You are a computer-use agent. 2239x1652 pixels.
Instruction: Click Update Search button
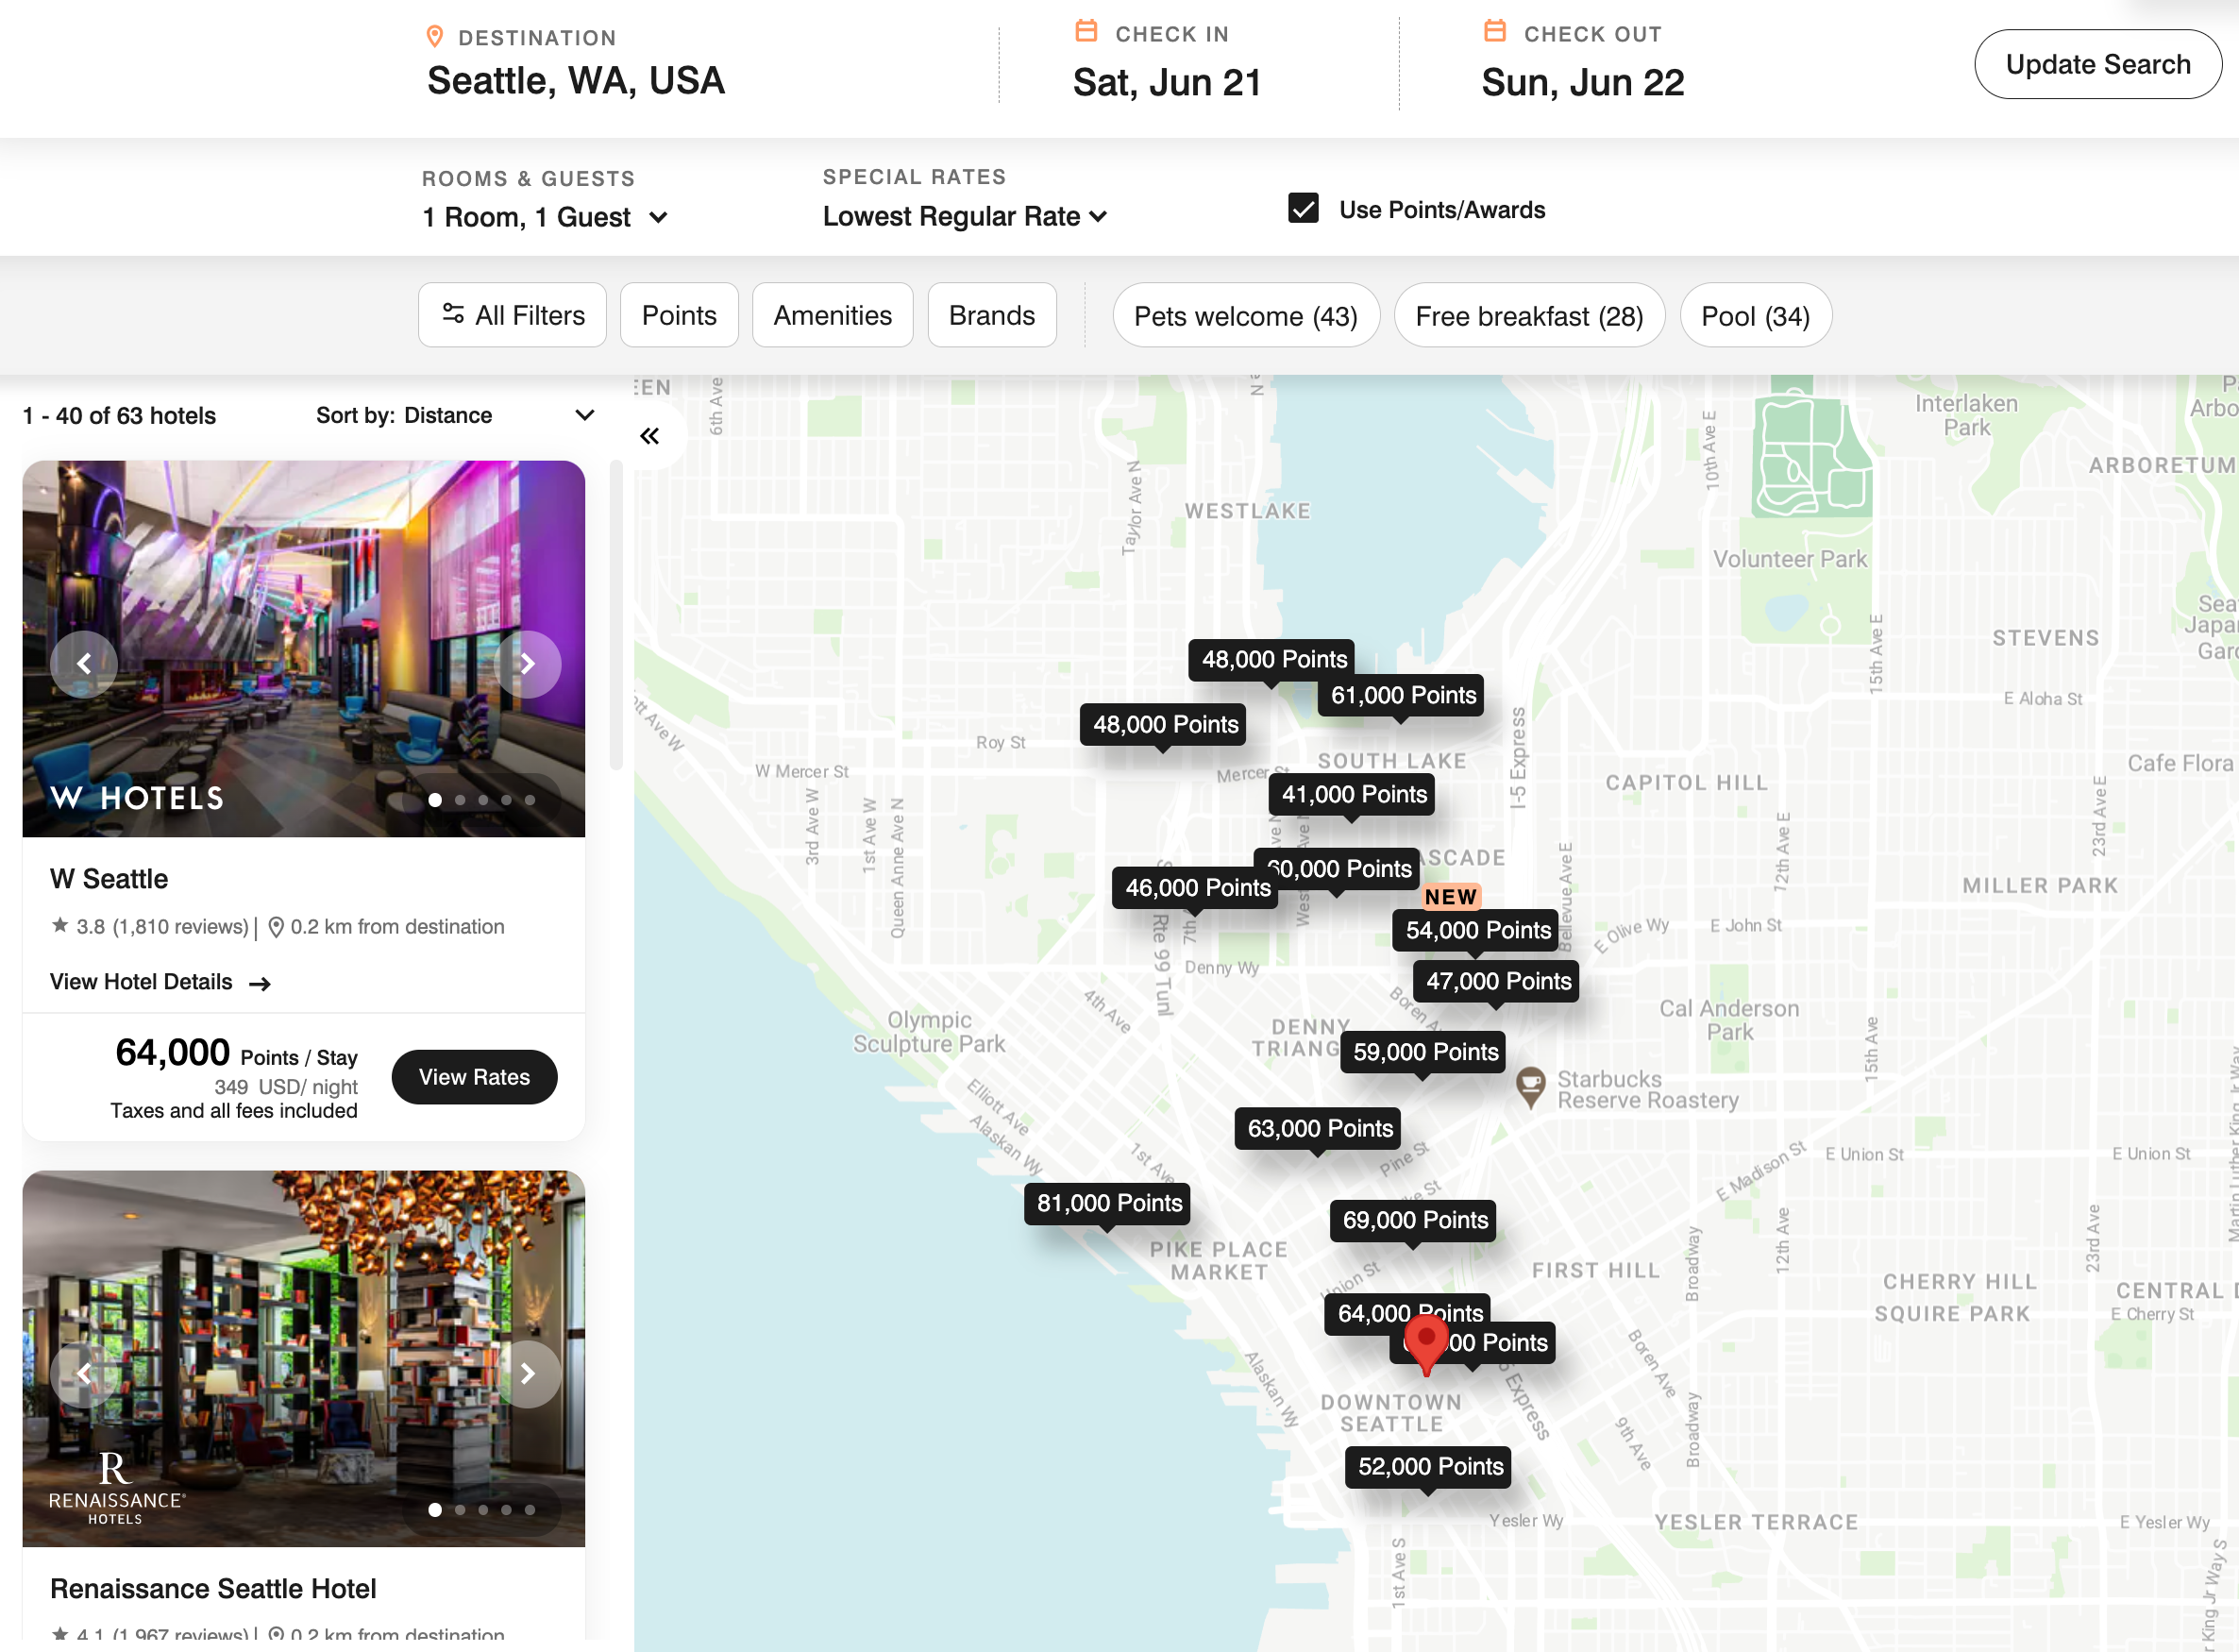pos(2098,62)
